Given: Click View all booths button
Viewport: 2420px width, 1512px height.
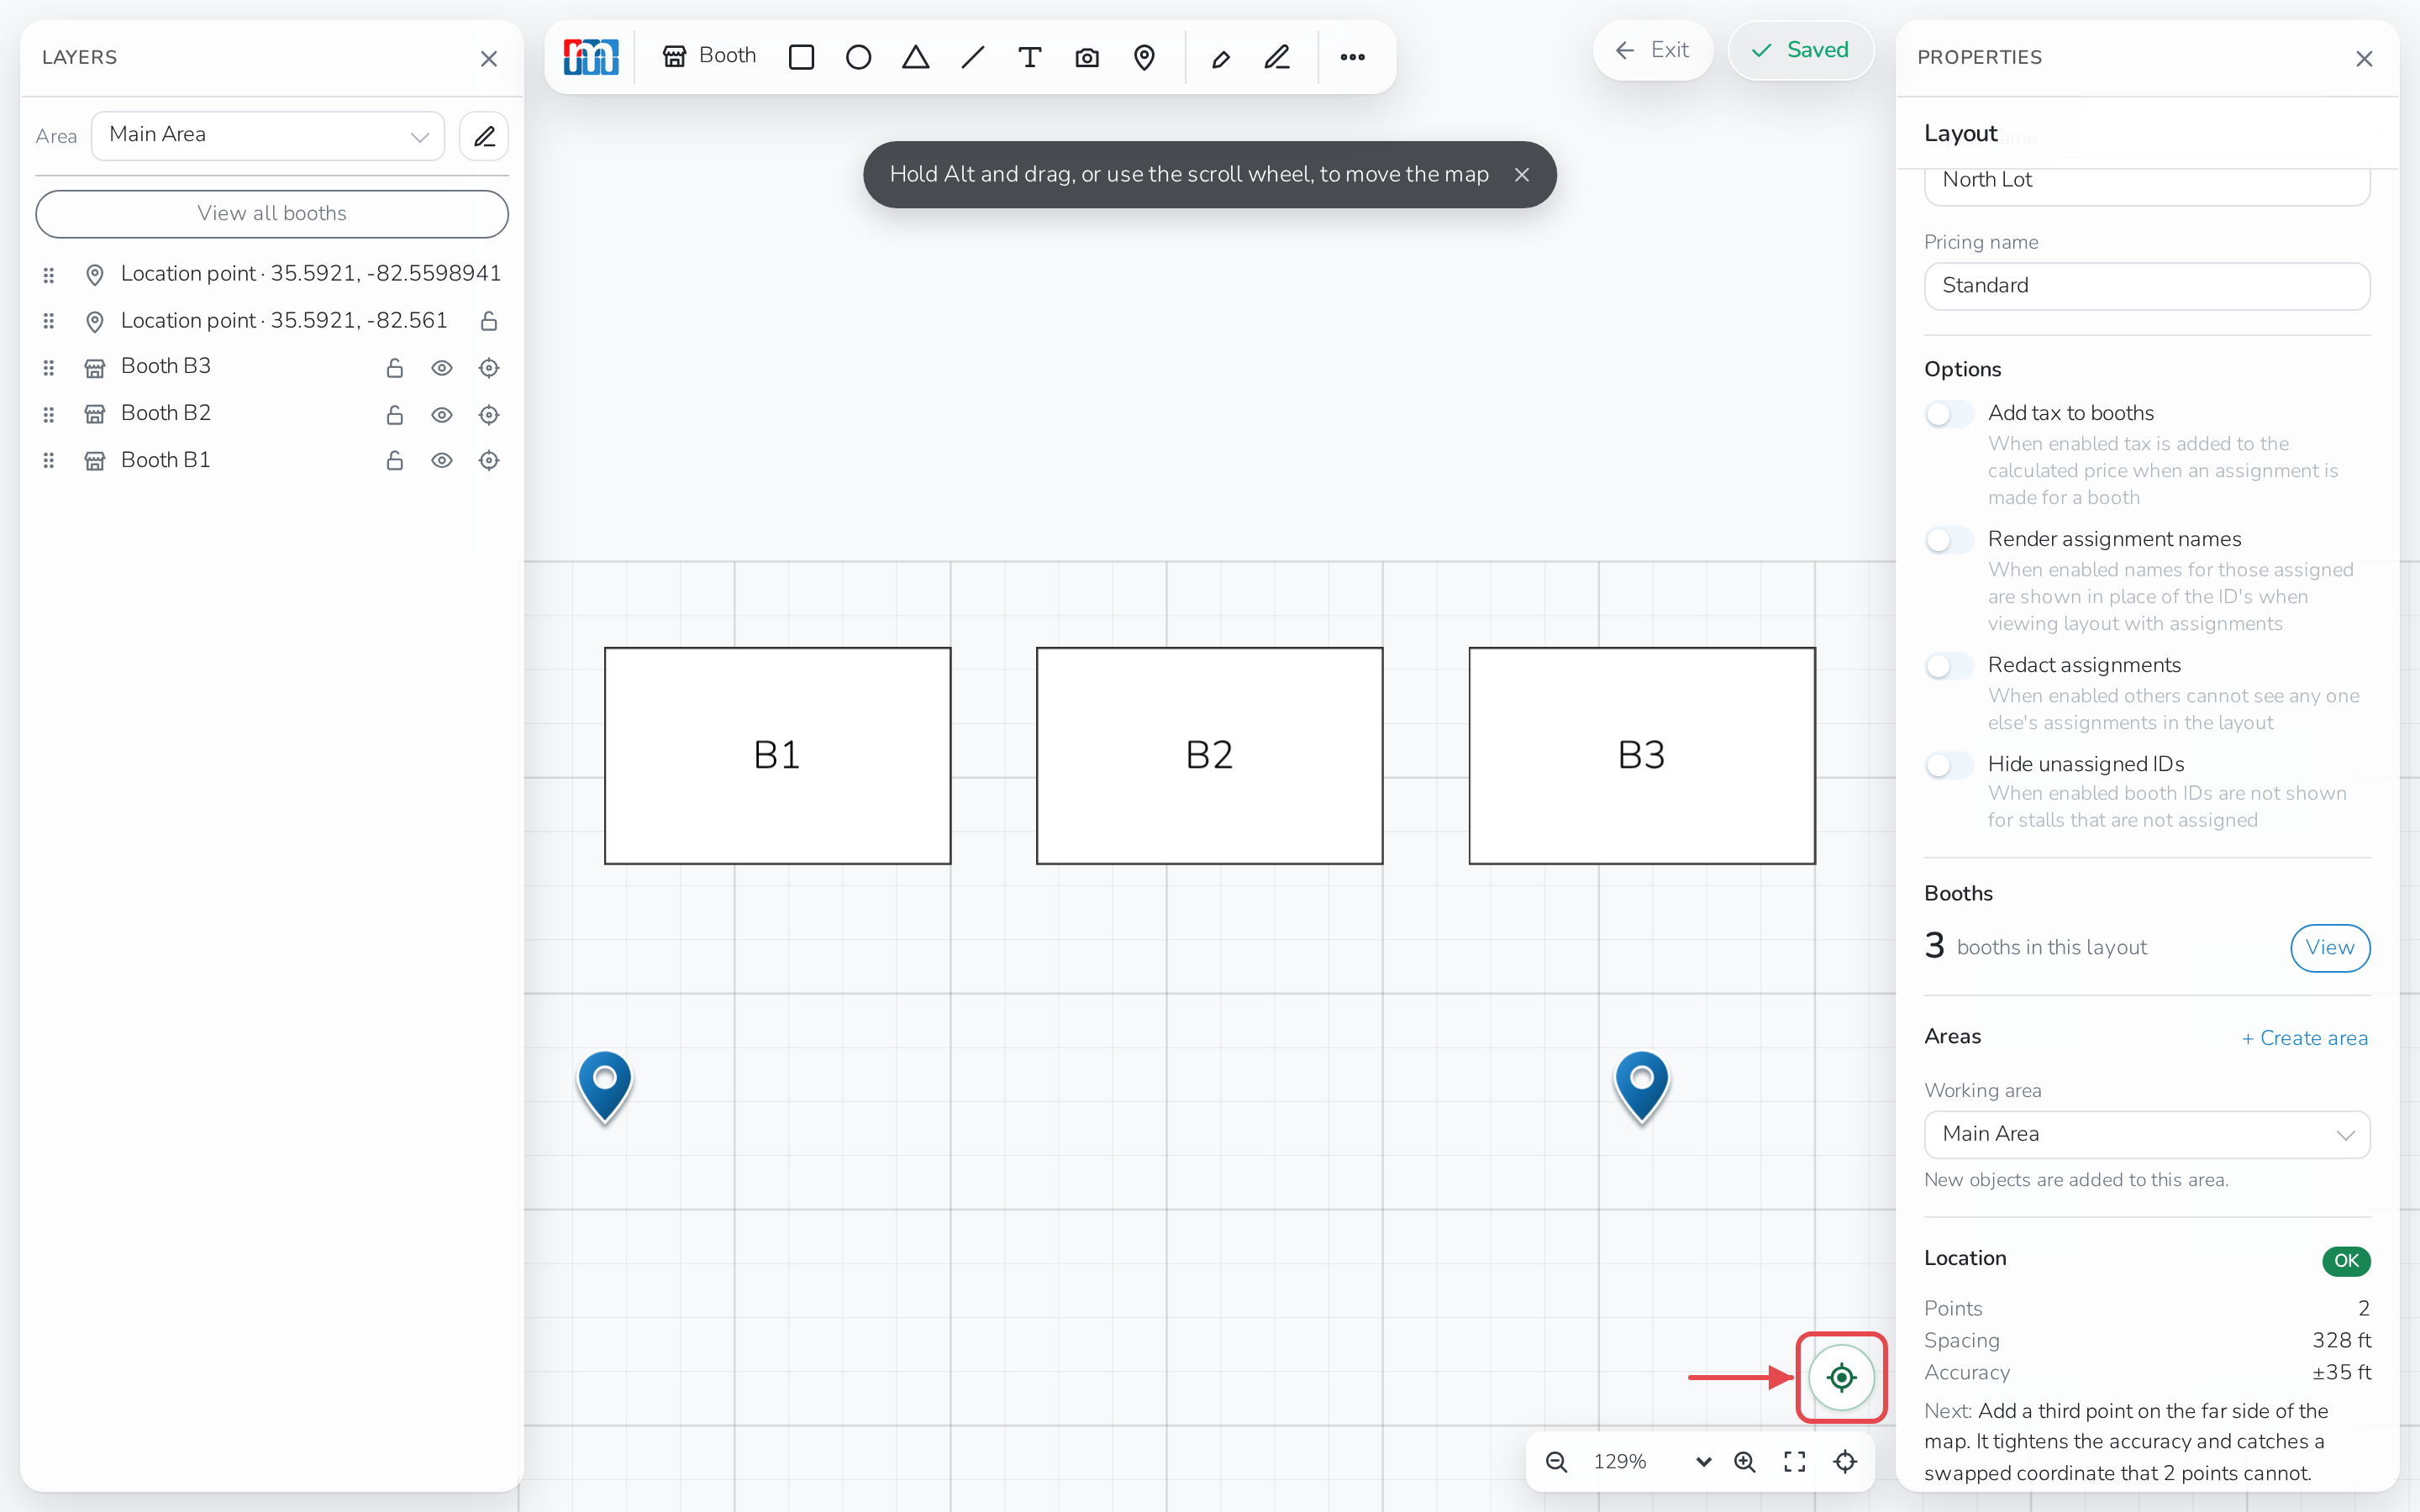Looking at the screenshot, I should [x=272, y=213].
